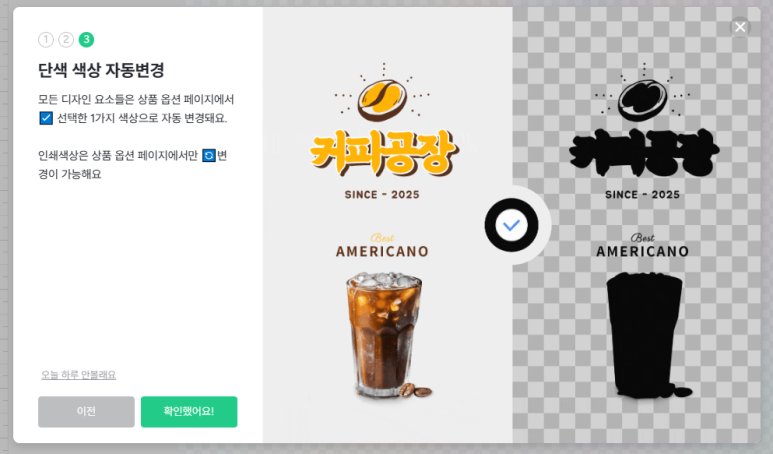This screenshot has height=454, width=773.
Task: Click the blue refresh icon in text
Action: [209, 156]
